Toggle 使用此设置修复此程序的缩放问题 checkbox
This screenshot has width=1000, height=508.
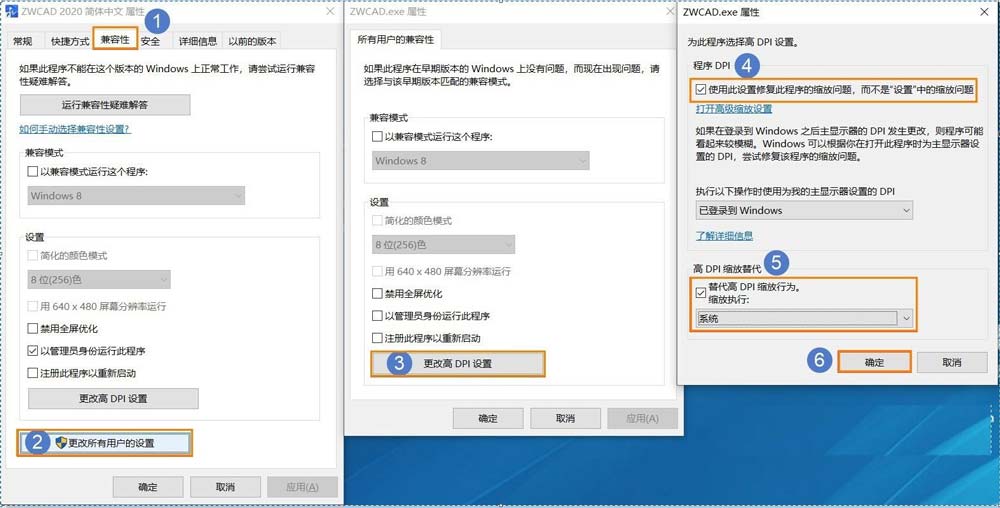701,90
